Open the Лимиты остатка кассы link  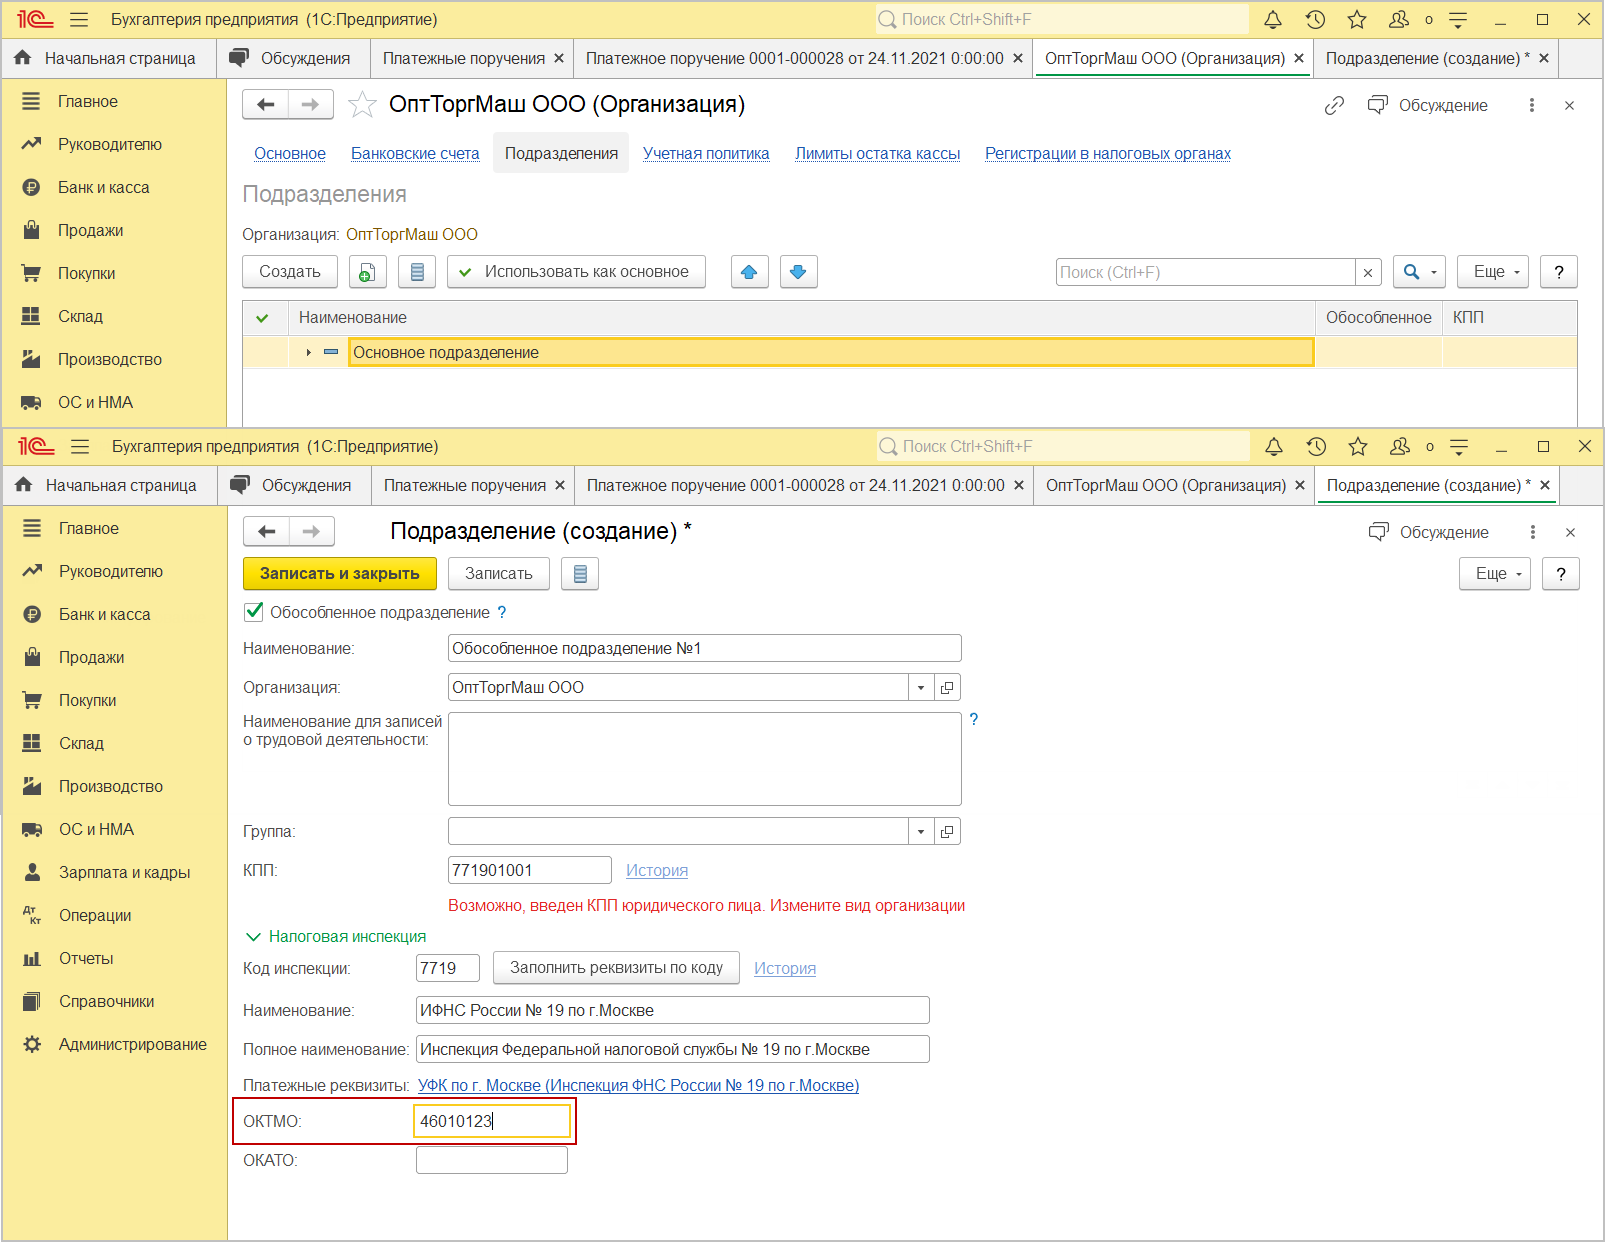pos(877,153)
